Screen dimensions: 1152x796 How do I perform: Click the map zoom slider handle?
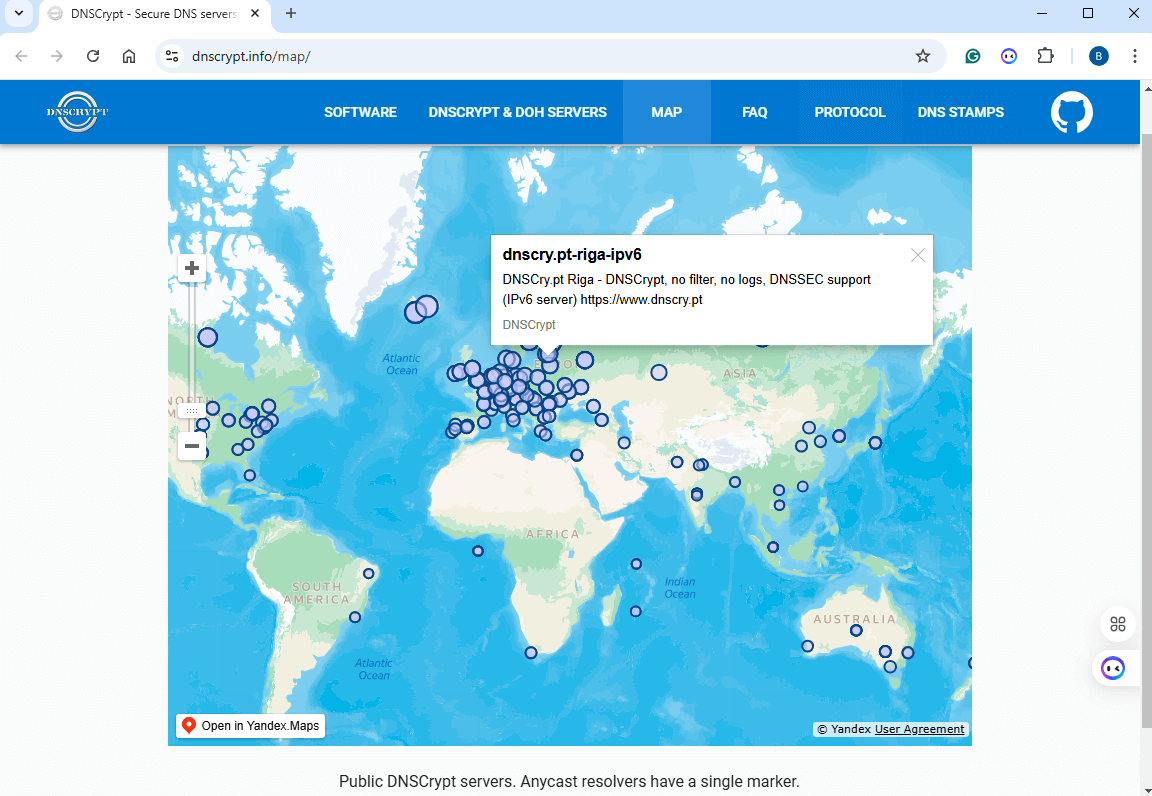(192, 411)
